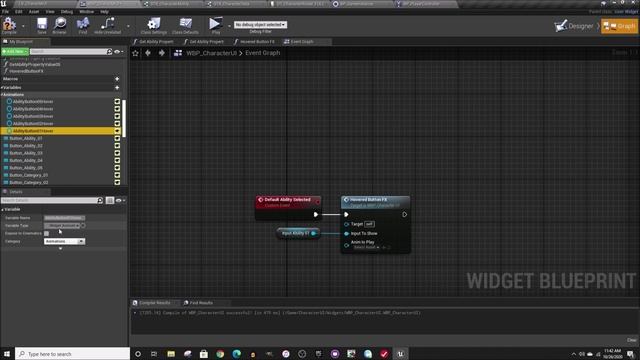Enable Expose to Cinematics checkbox
The width and height of the screenshot is (640, 360).
click(x=47, y=233)
